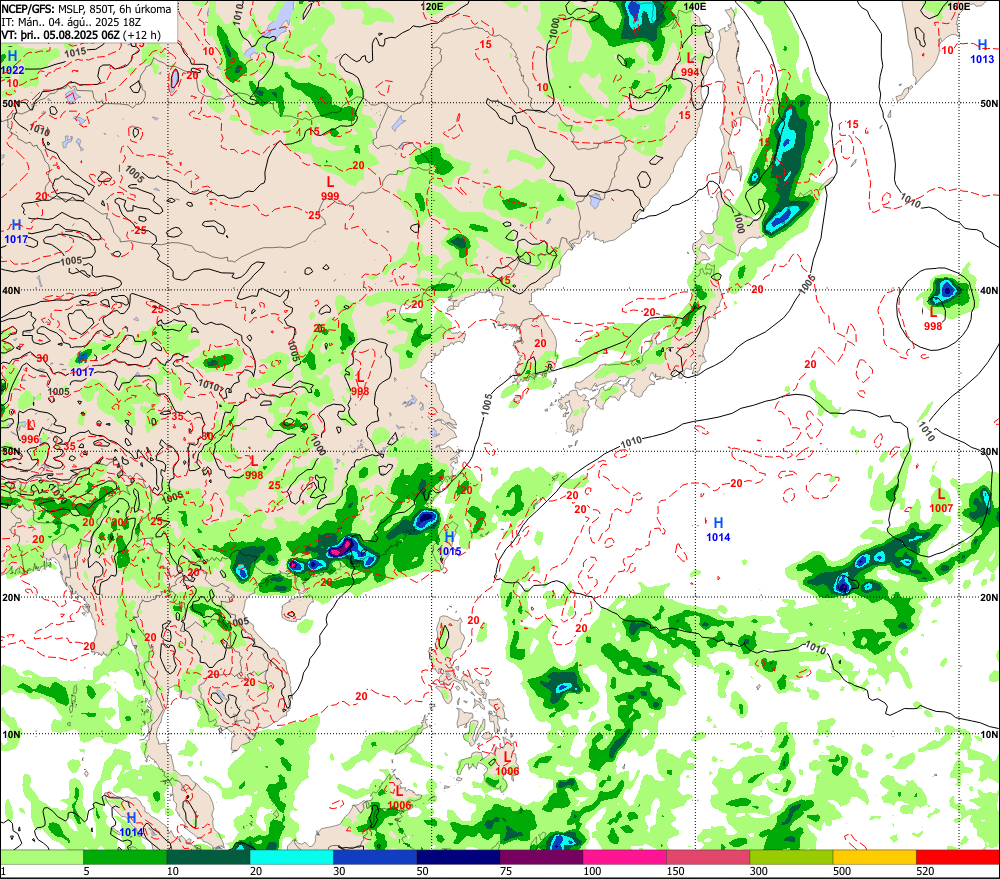Click the legend value 100
This screenshot has height=879, width=1000.
click(592, 871)
